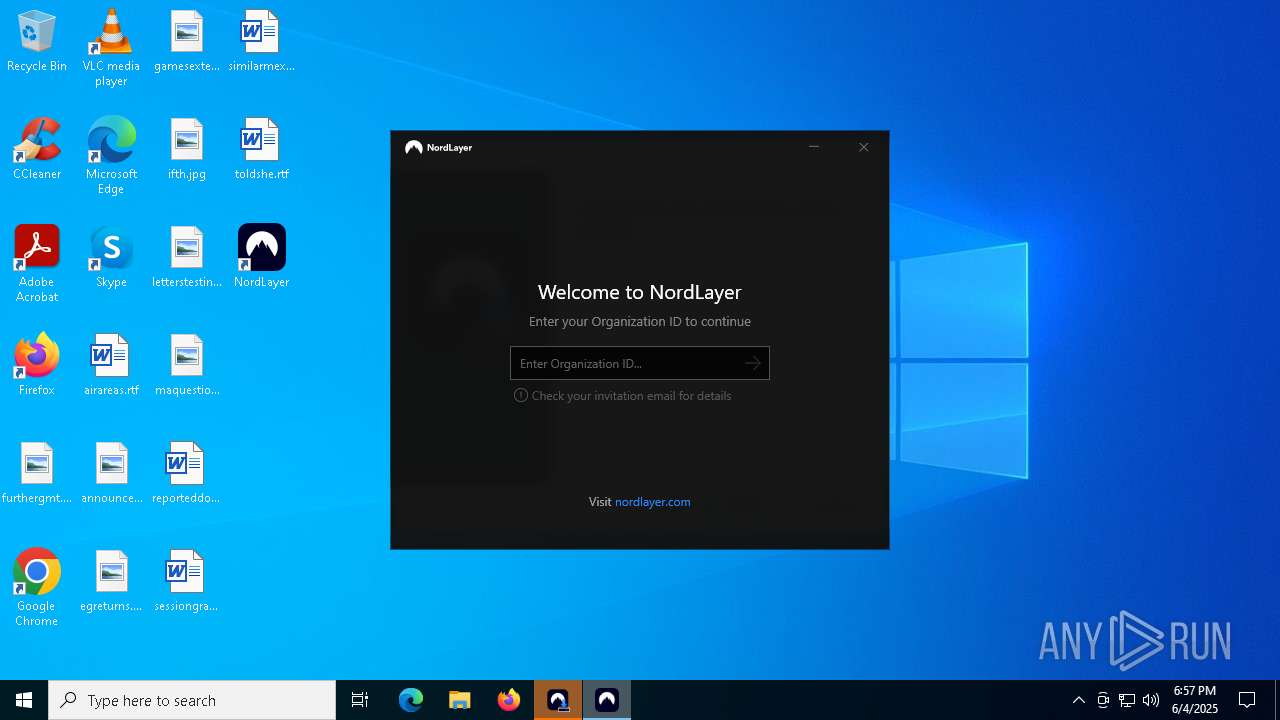Select the NordLayer desktop shortcut
Screen dimensions: 1280x720
tap(261, 258)
